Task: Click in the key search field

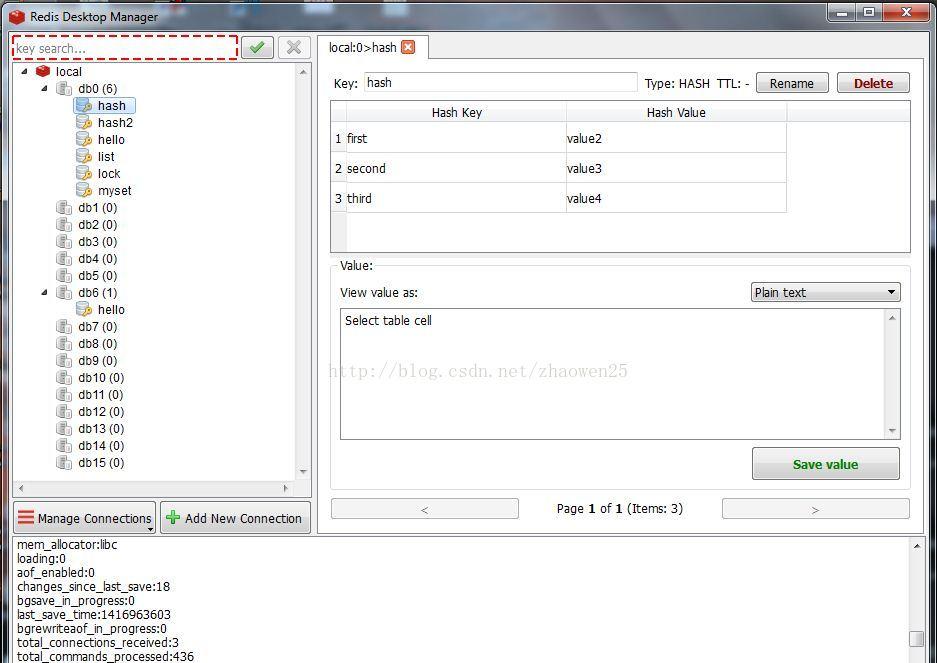Action: click(x=125, y=48)
